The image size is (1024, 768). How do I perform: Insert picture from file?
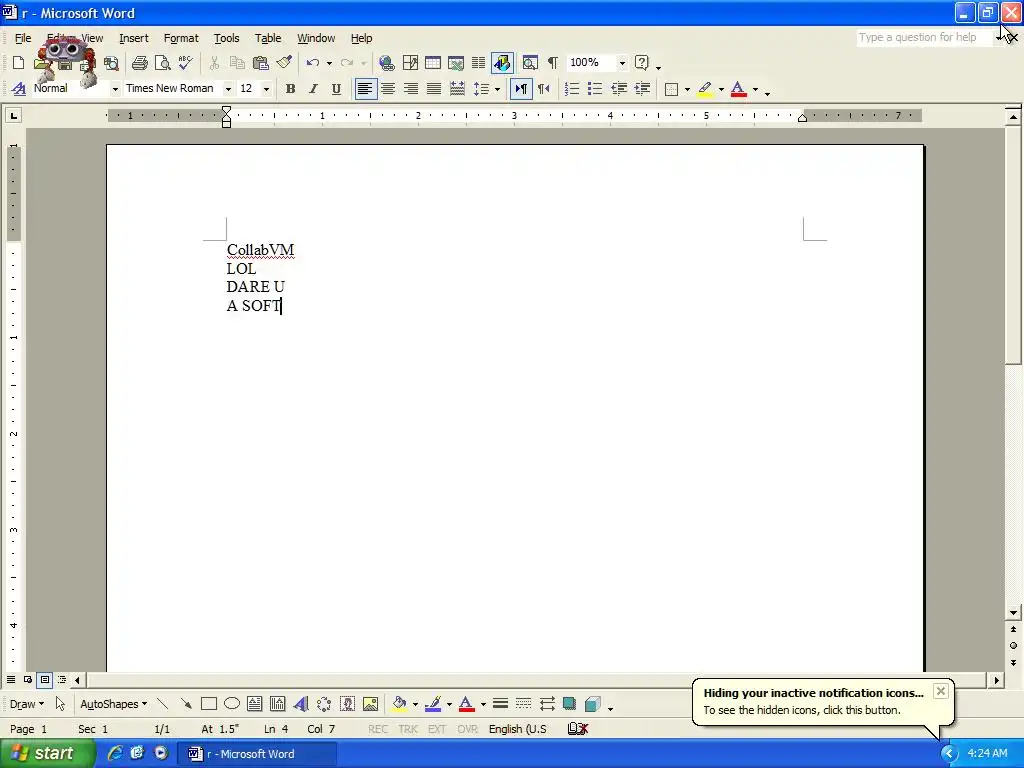tap(370, 704)
